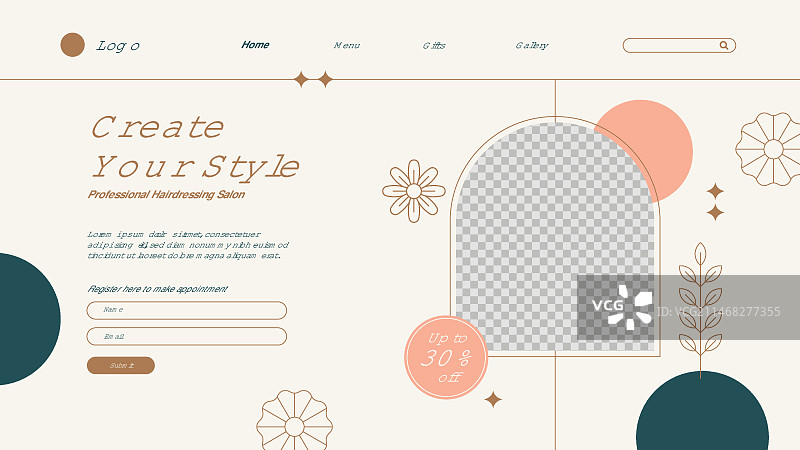Click the daisy flower beside the arched frame
800x450 pixels.
tap(413, 191)
